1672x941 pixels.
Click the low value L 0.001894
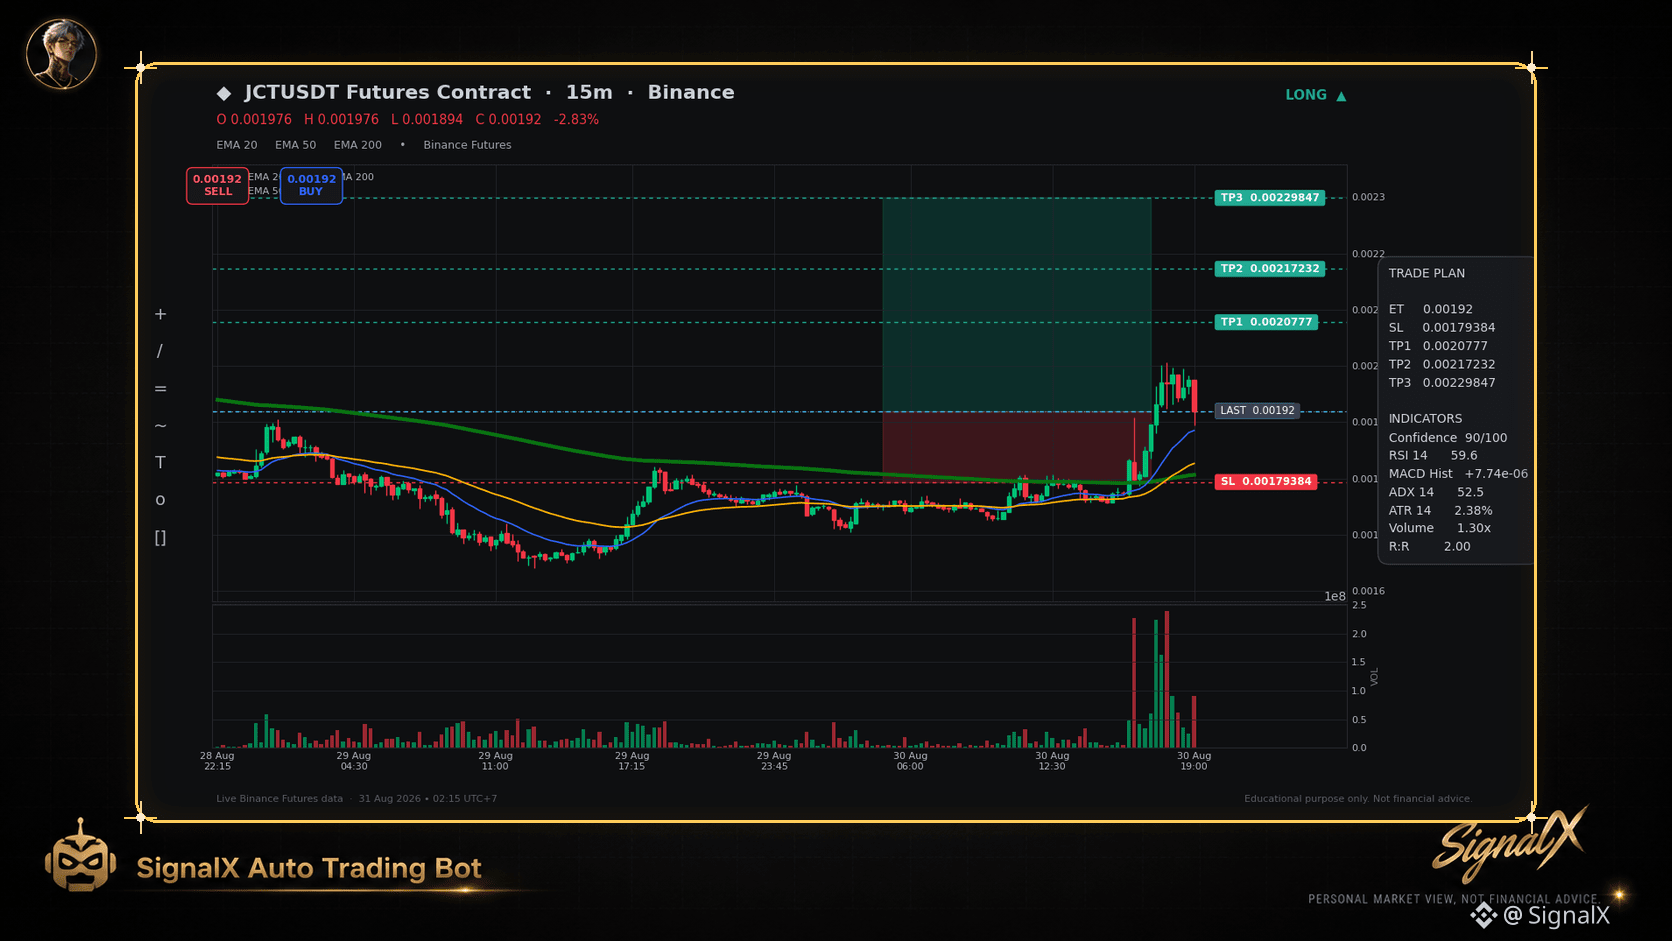427,119
